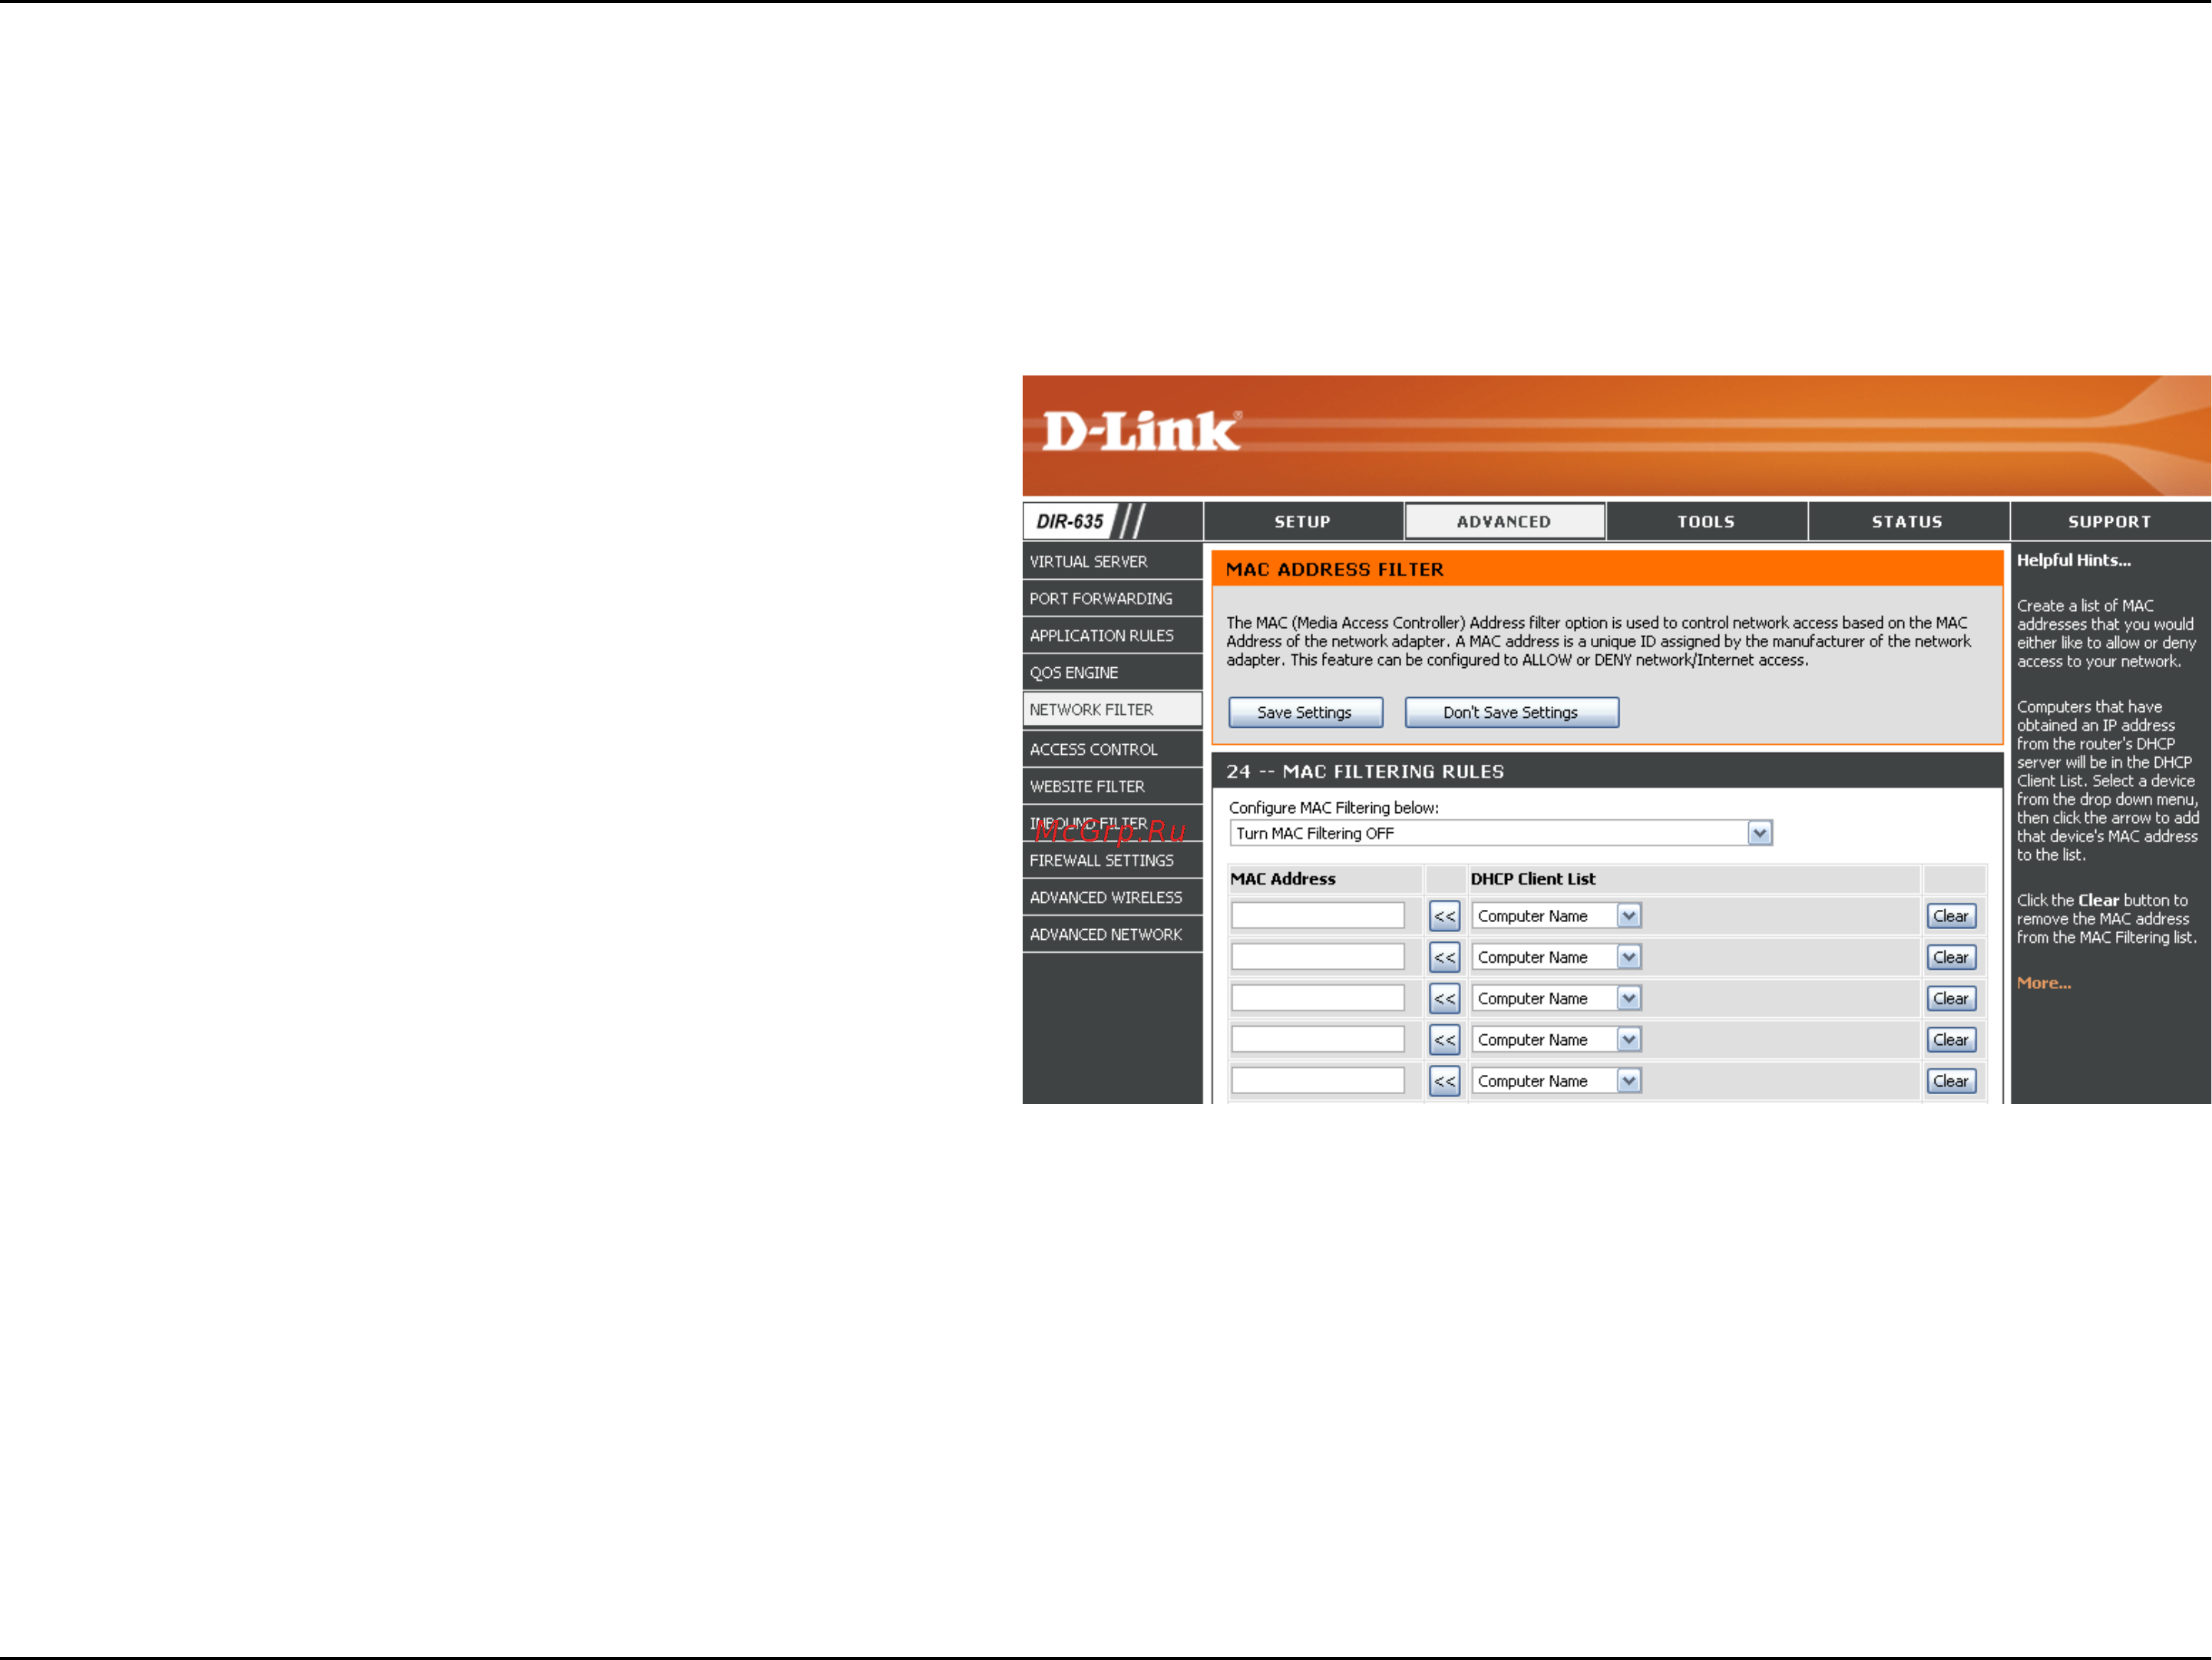Screen dimensions: 2212x1660
Task: Click the Don't Save Settings button
Action: 1511,713
